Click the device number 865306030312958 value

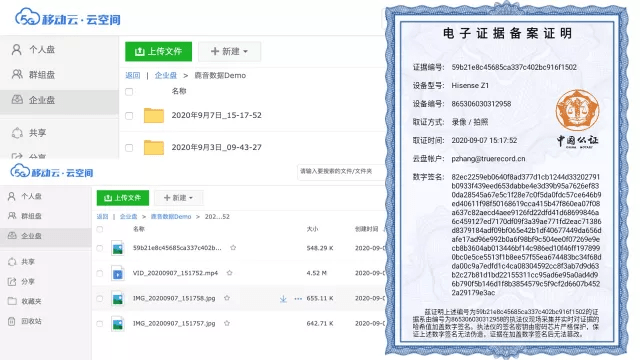pos(481,104)
